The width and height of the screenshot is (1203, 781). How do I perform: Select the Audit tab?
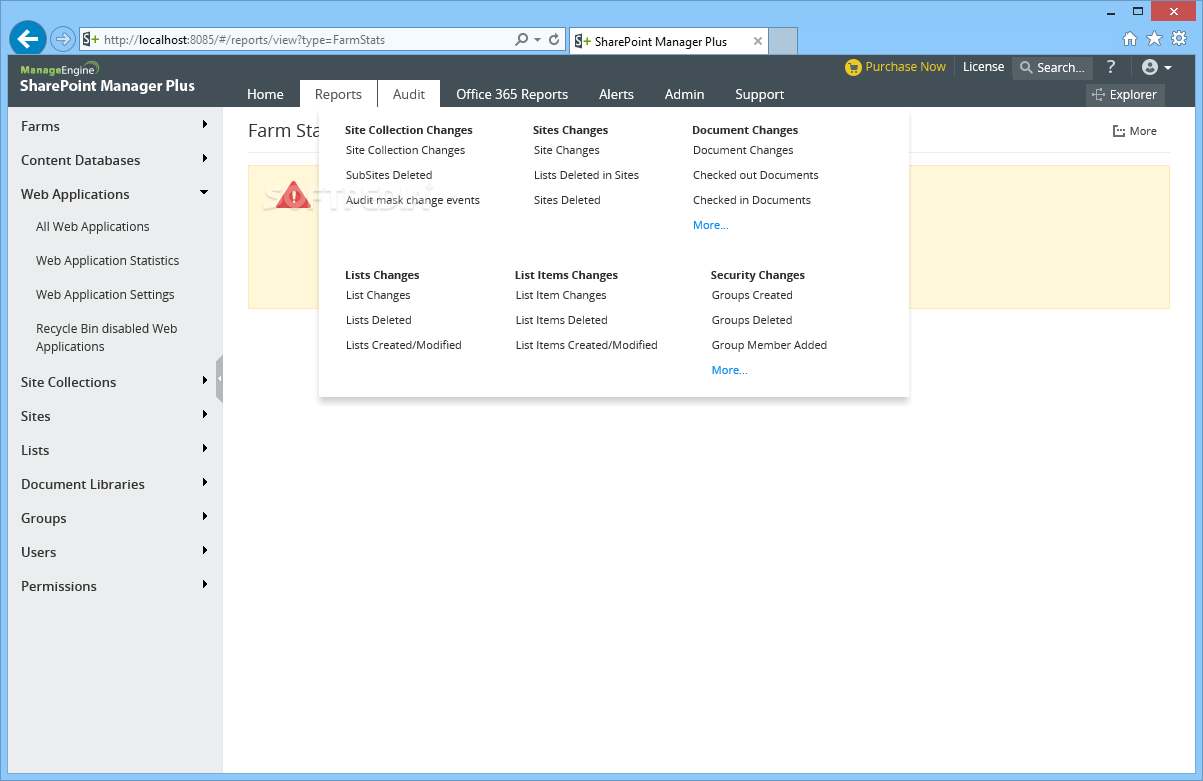[x=409, y=94]
